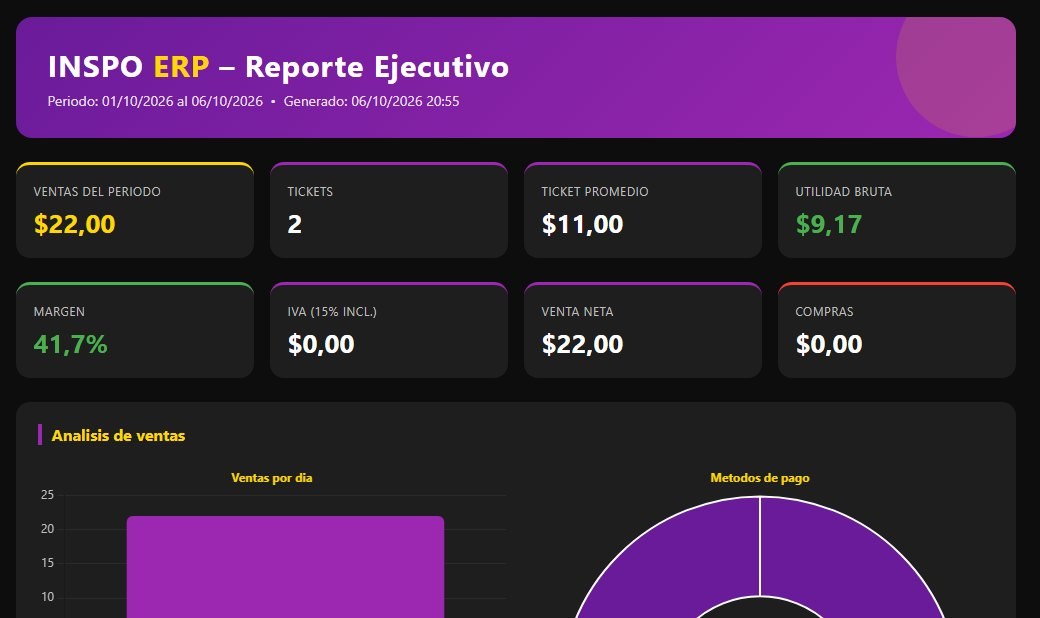Select the Ventas por dia chart title
This screenshot has height=618, width=1040.
pyautogui.click(x=271, y=477)
